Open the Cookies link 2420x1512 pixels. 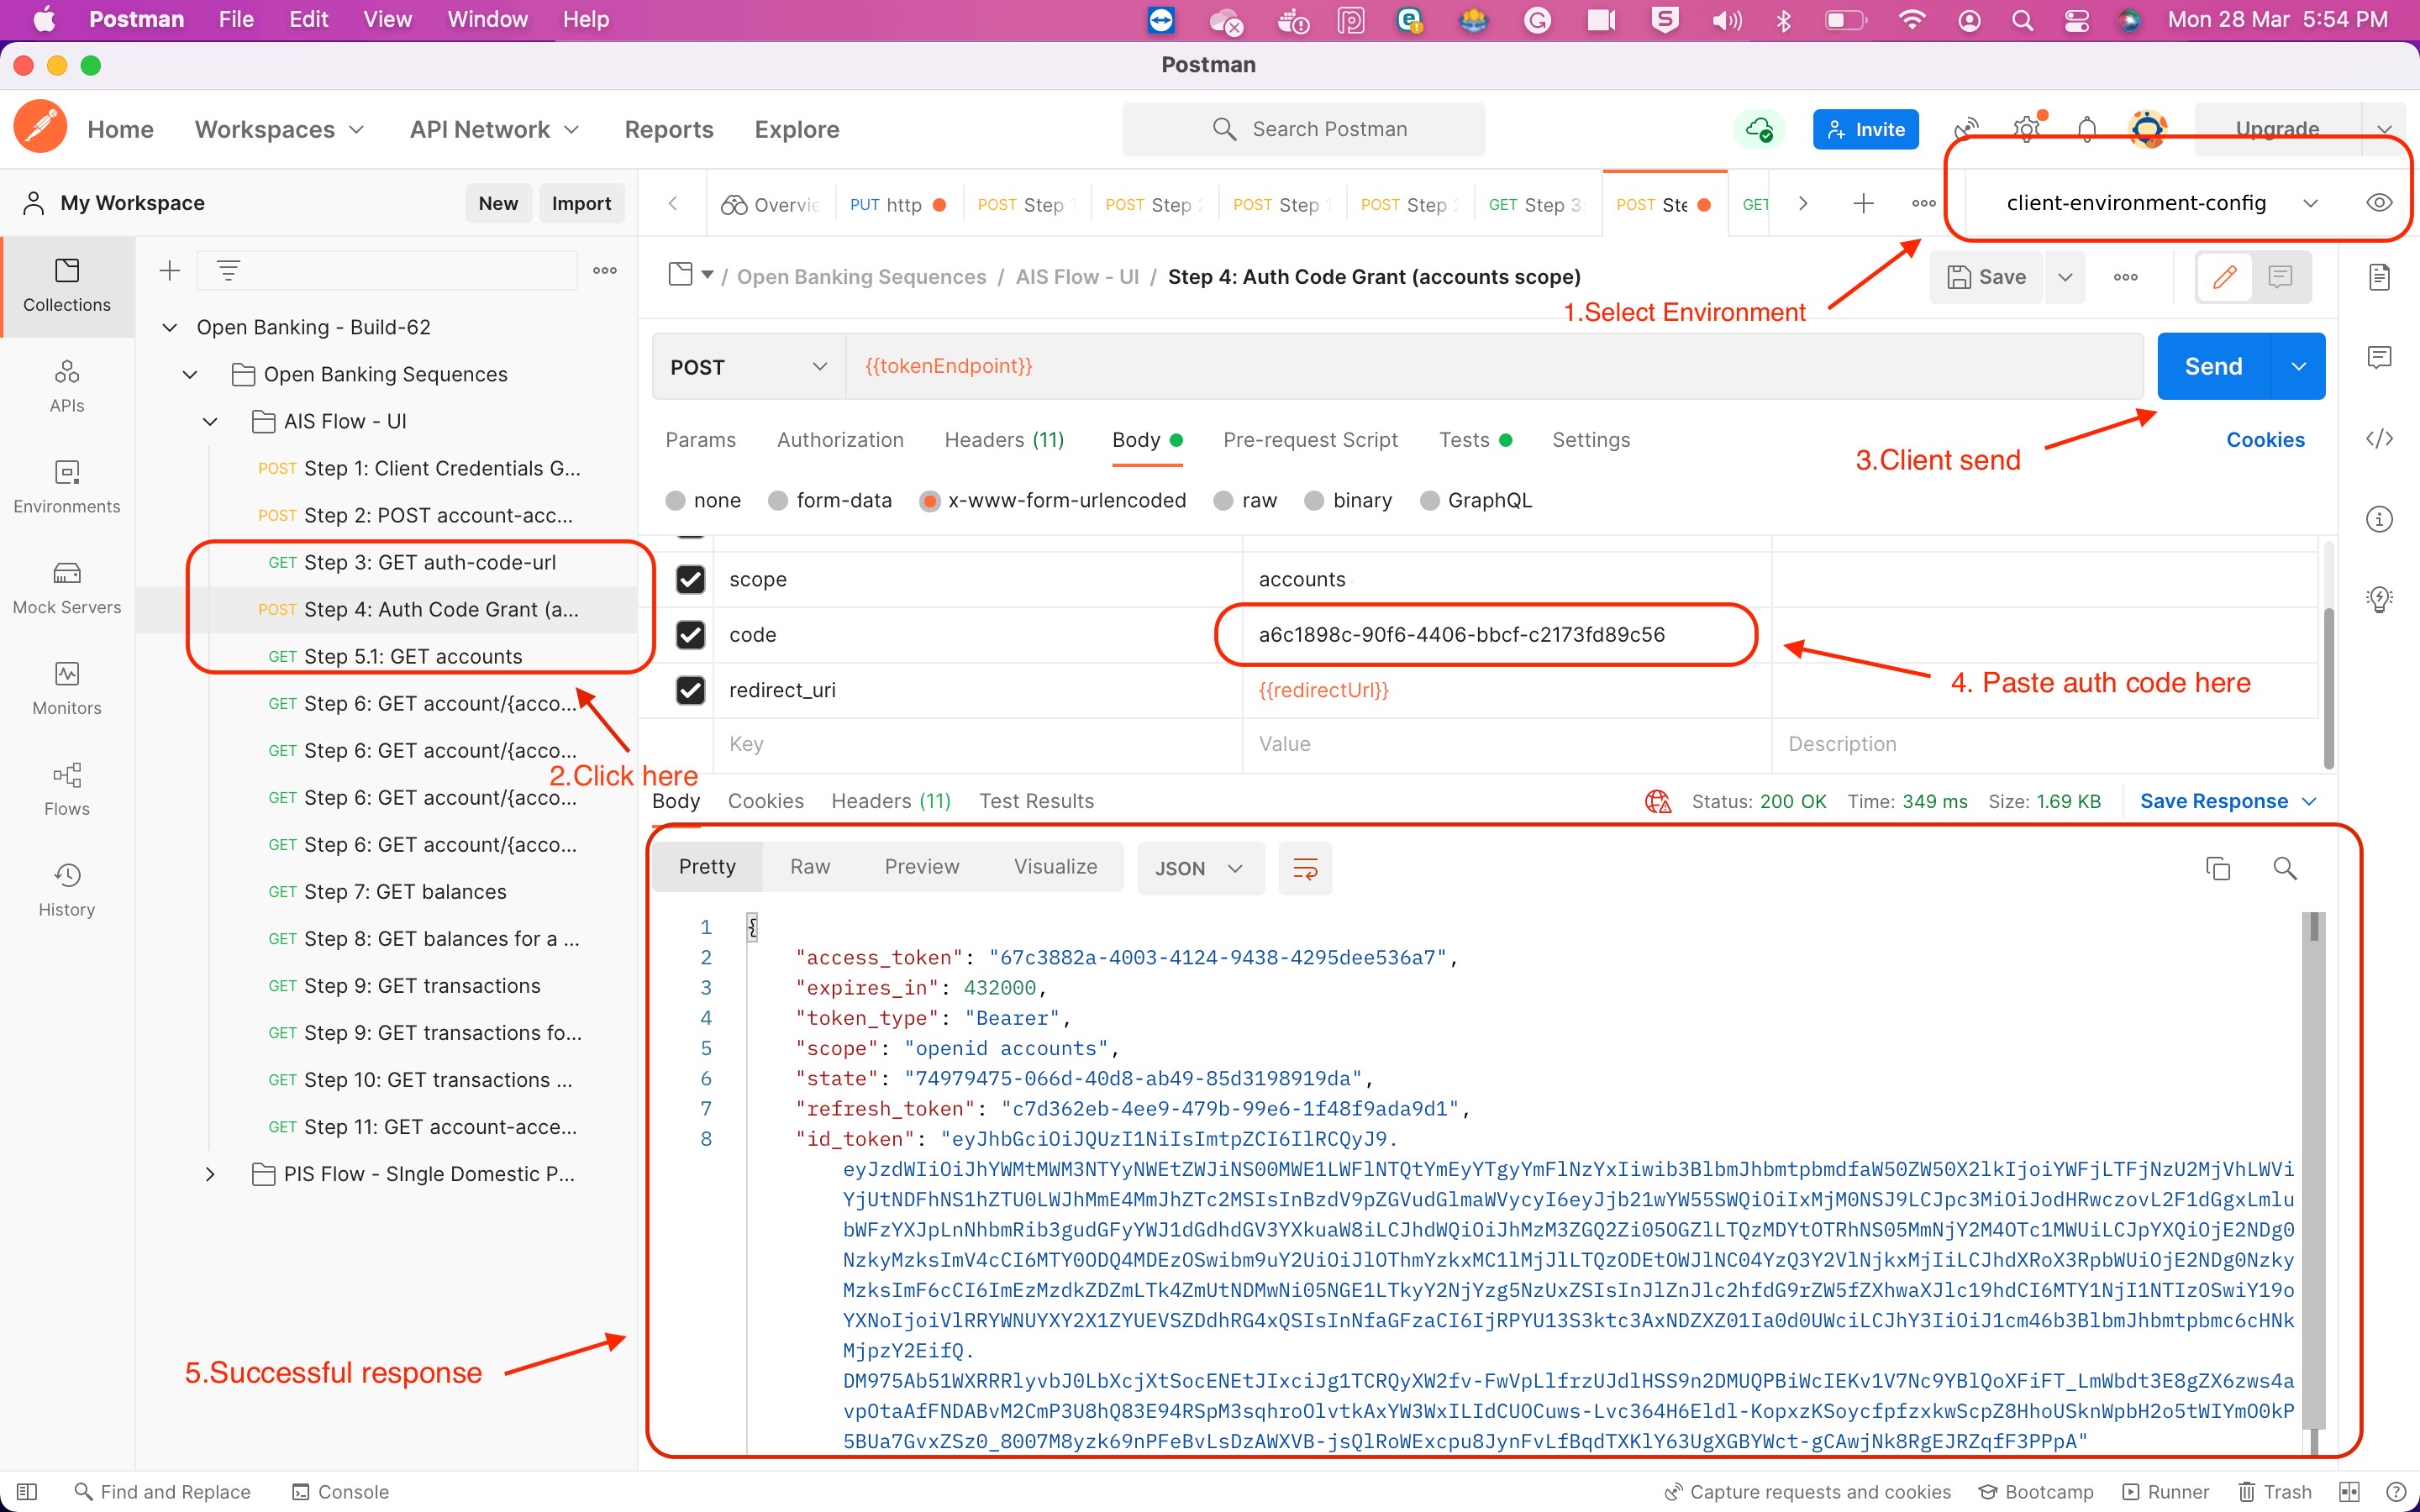click(2265, 440)
